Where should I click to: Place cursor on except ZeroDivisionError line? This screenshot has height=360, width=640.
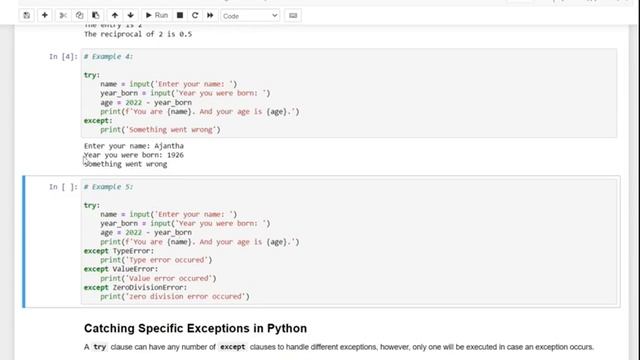click(135, 287)
